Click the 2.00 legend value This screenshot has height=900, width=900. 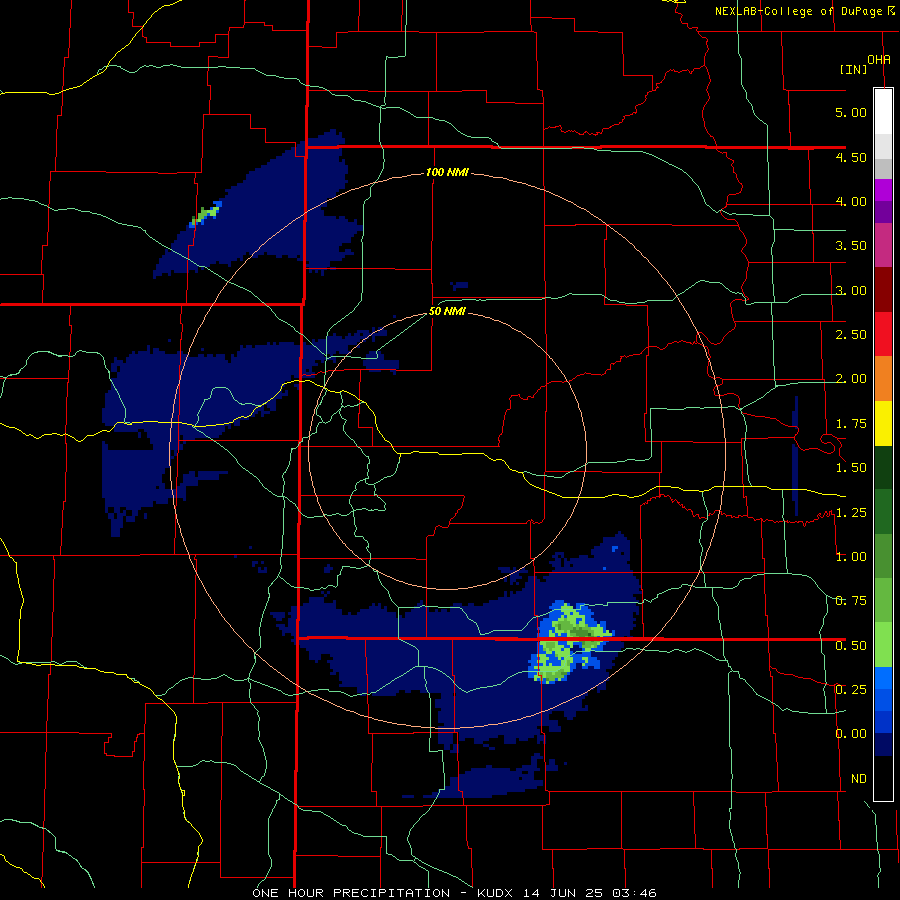coord(851,378)
